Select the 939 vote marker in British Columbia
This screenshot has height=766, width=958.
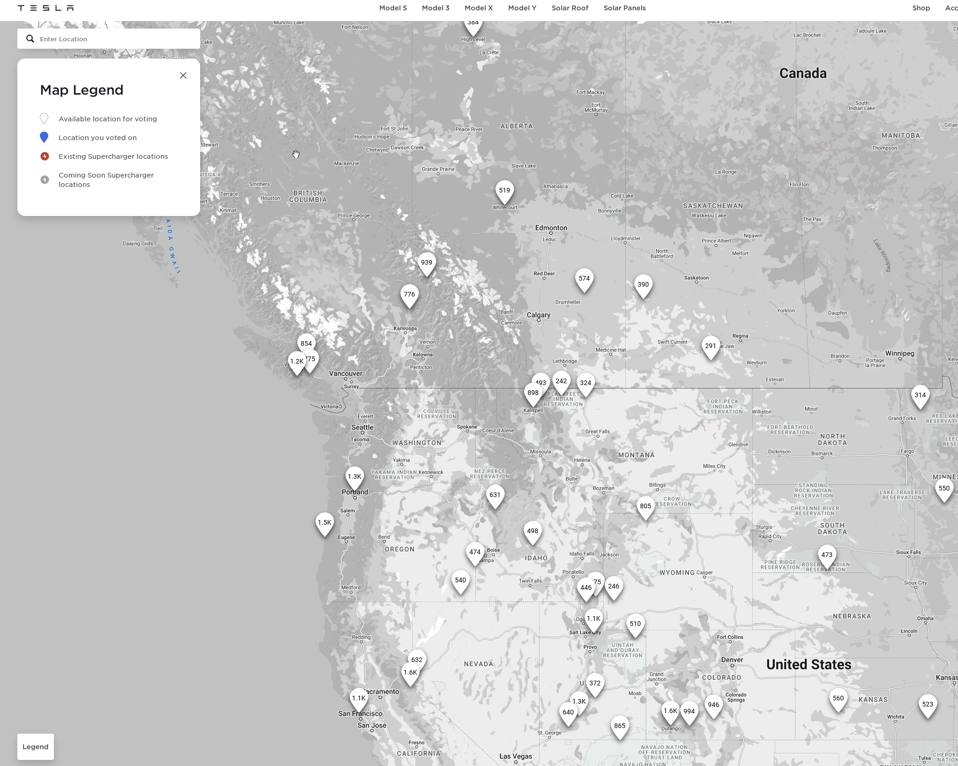click(427, 262)
